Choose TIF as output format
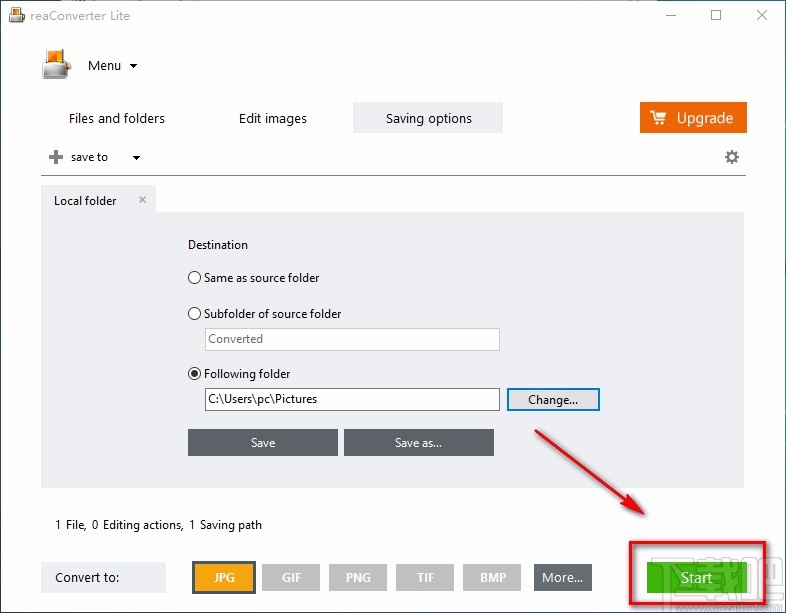Viewport: 786px width, 613px height. click(425, 577)
